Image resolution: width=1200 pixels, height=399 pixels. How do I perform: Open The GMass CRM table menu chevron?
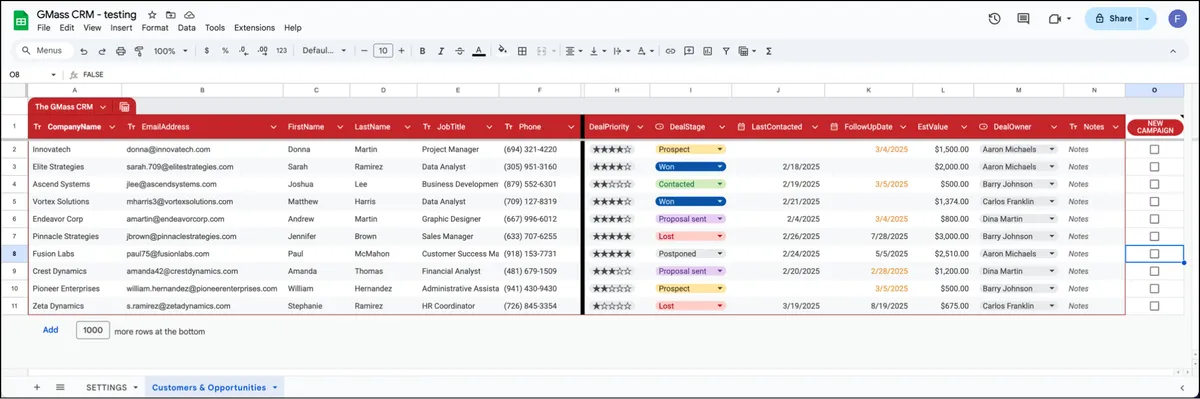103,106
